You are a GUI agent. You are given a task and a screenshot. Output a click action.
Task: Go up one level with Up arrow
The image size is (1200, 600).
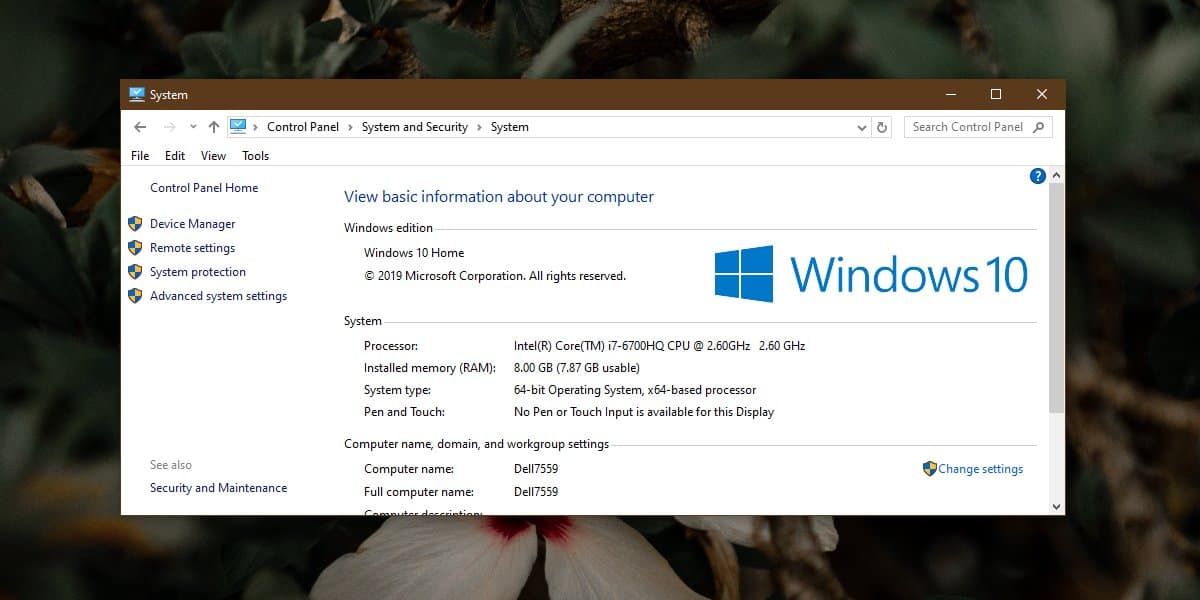tap(213, 127)
